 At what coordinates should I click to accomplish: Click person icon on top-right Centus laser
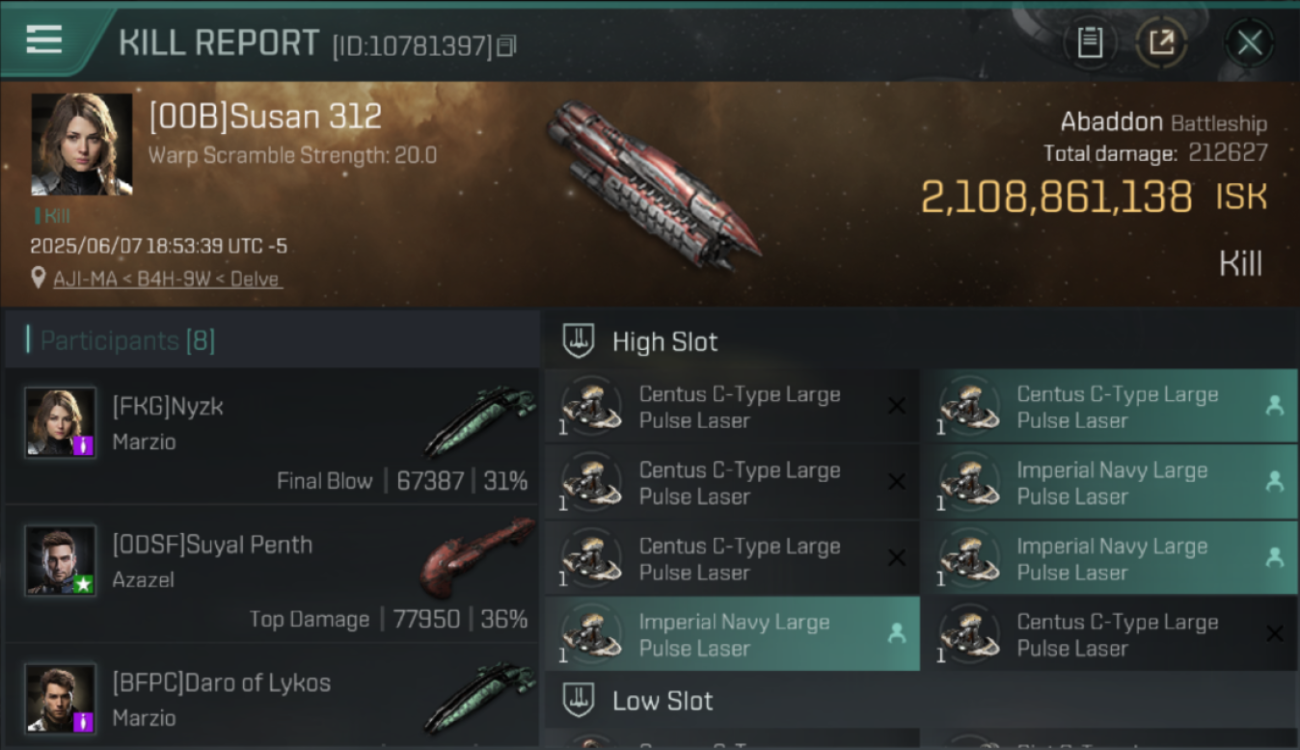(x=1274, y=405)
